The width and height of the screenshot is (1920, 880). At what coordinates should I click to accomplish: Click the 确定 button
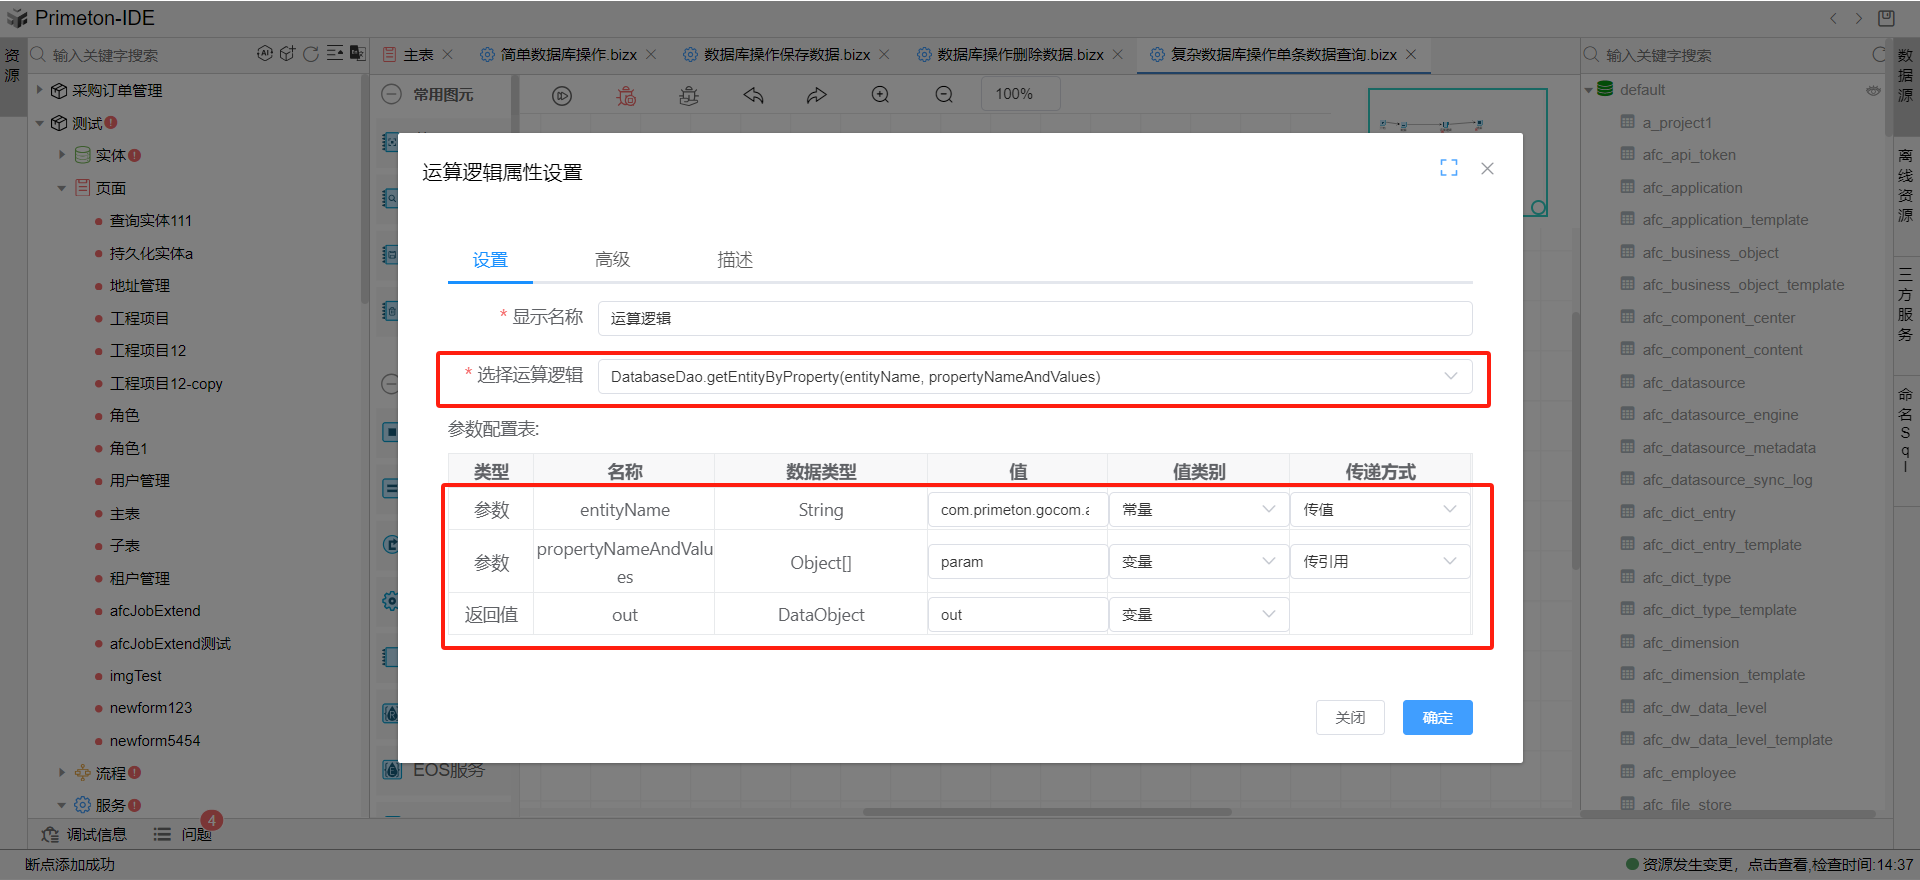[x=1437, y=718]
